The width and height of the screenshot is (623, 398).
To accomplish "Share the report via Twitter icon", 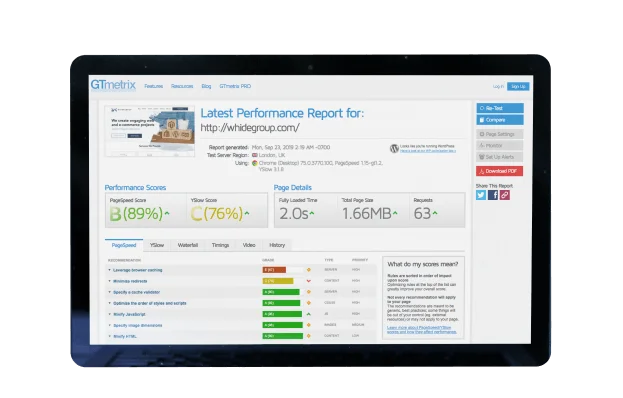I will tap(481, 195).
